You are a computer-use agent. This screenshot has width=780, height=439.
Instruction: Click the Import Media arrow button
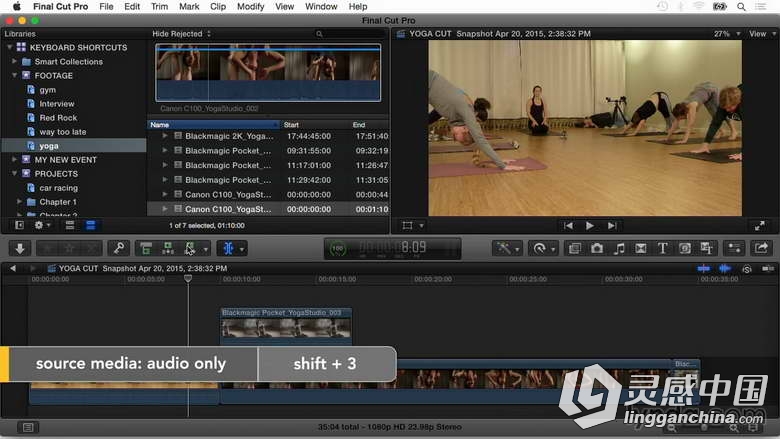pos(20,248)
